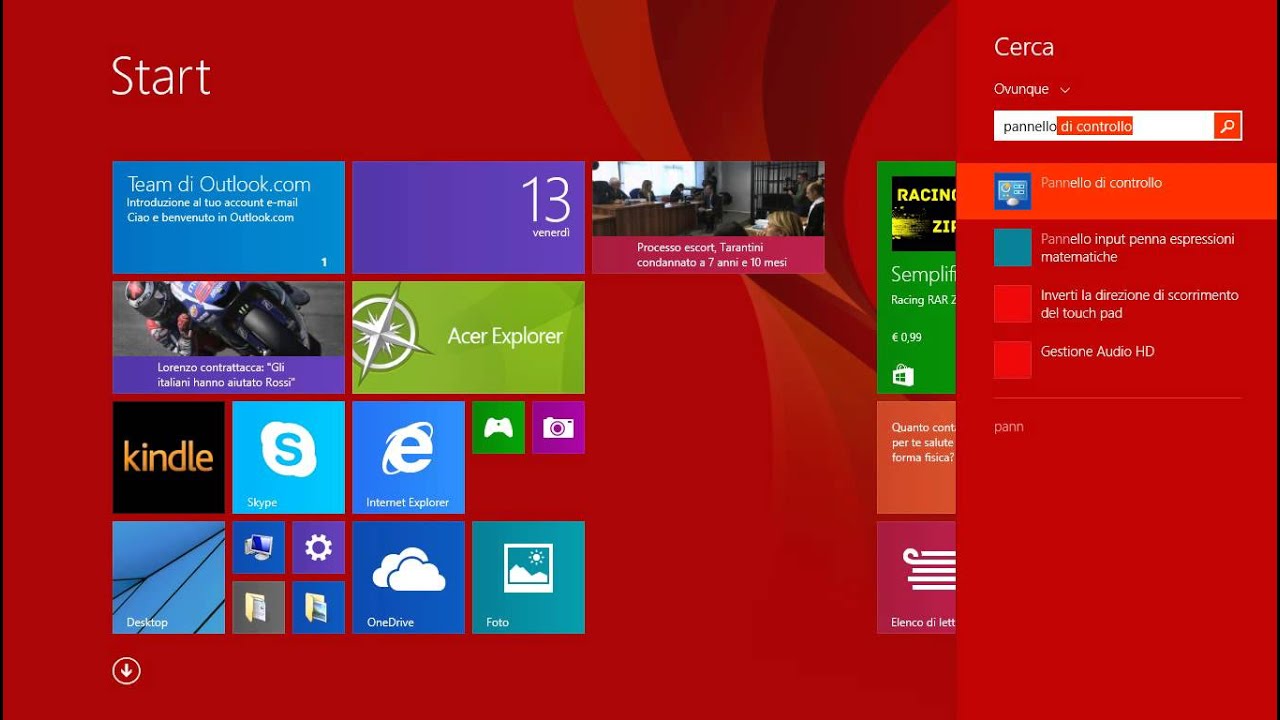
Task: Click inside the search text field
Action: [x=1104, y=126]
